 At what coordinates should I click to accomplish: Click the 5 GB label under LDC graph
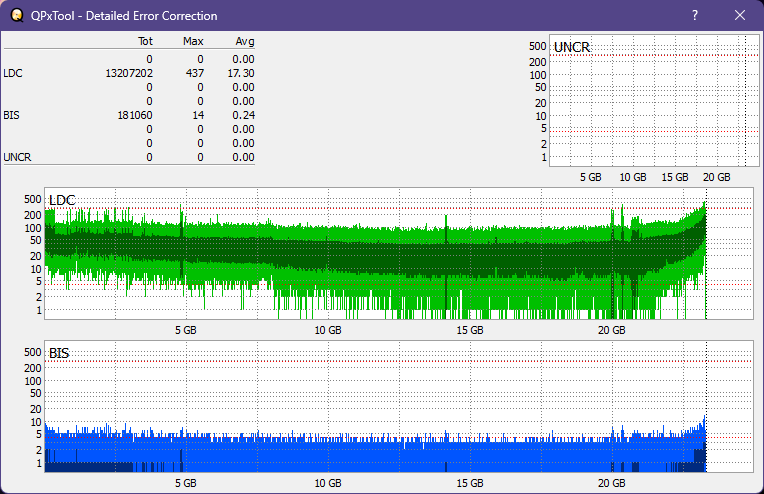186,330
